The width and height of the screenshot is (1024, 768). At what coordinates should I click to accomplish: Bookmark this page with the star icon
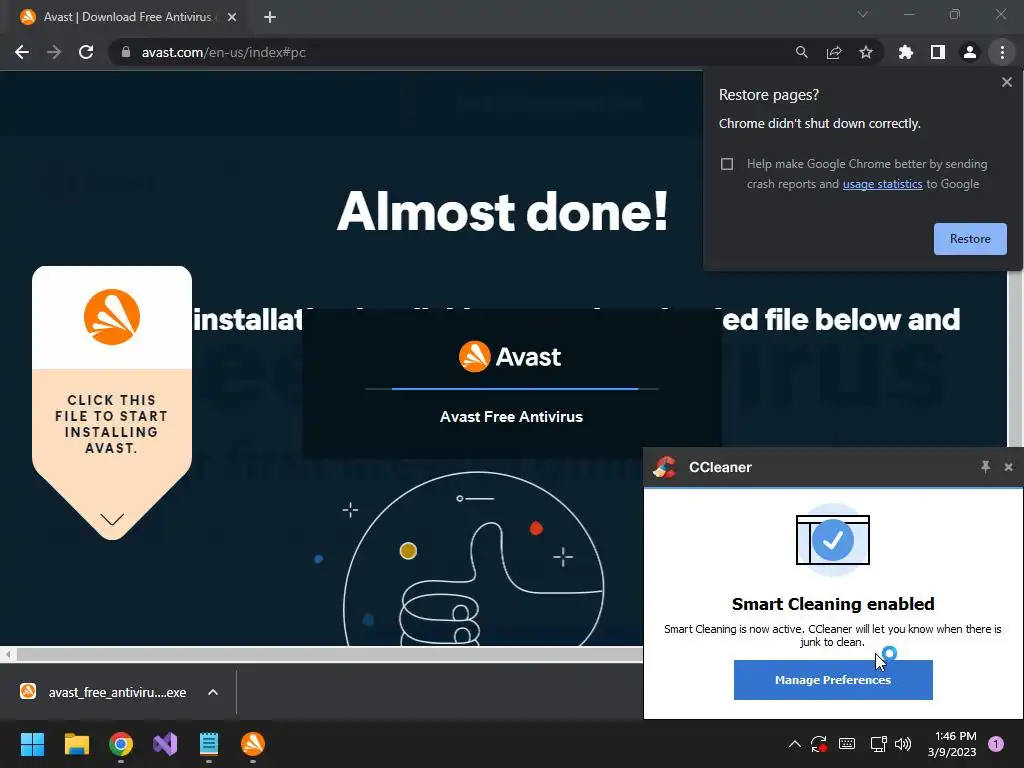click(x=866, y=52)
